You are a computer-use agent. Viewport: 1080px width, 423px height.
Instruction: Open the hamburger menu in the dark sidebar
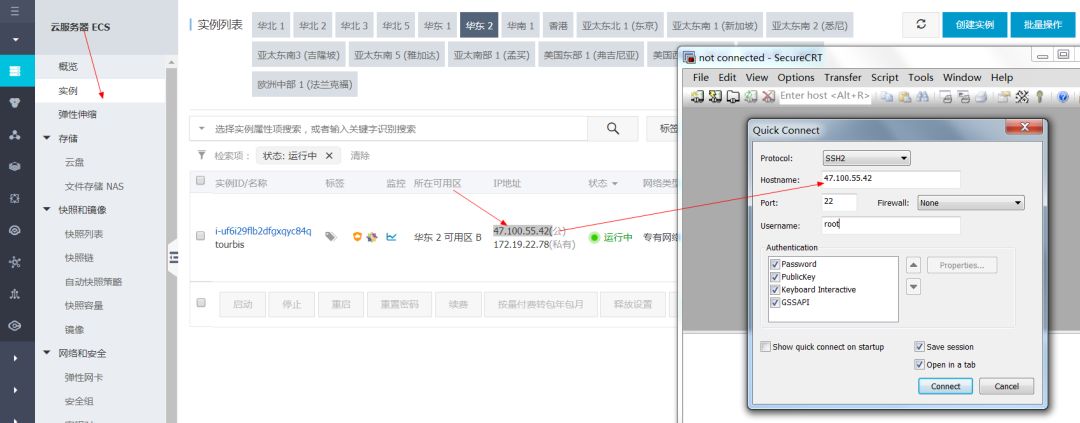point(15,11)
